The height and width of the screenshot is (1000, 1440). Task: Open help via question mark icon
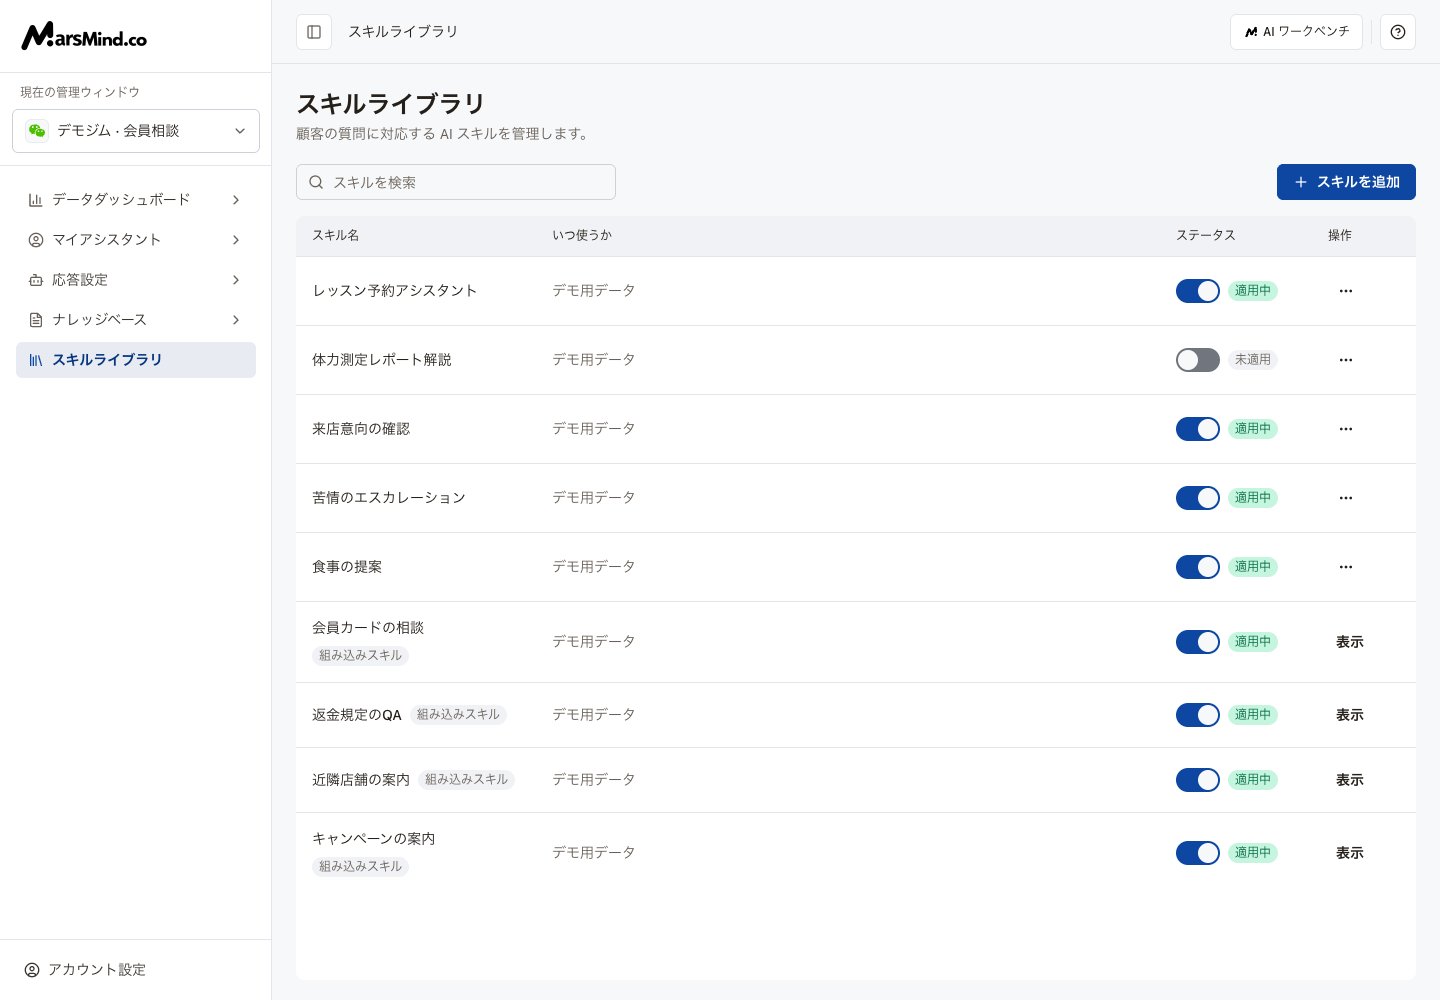point(1398,32)
